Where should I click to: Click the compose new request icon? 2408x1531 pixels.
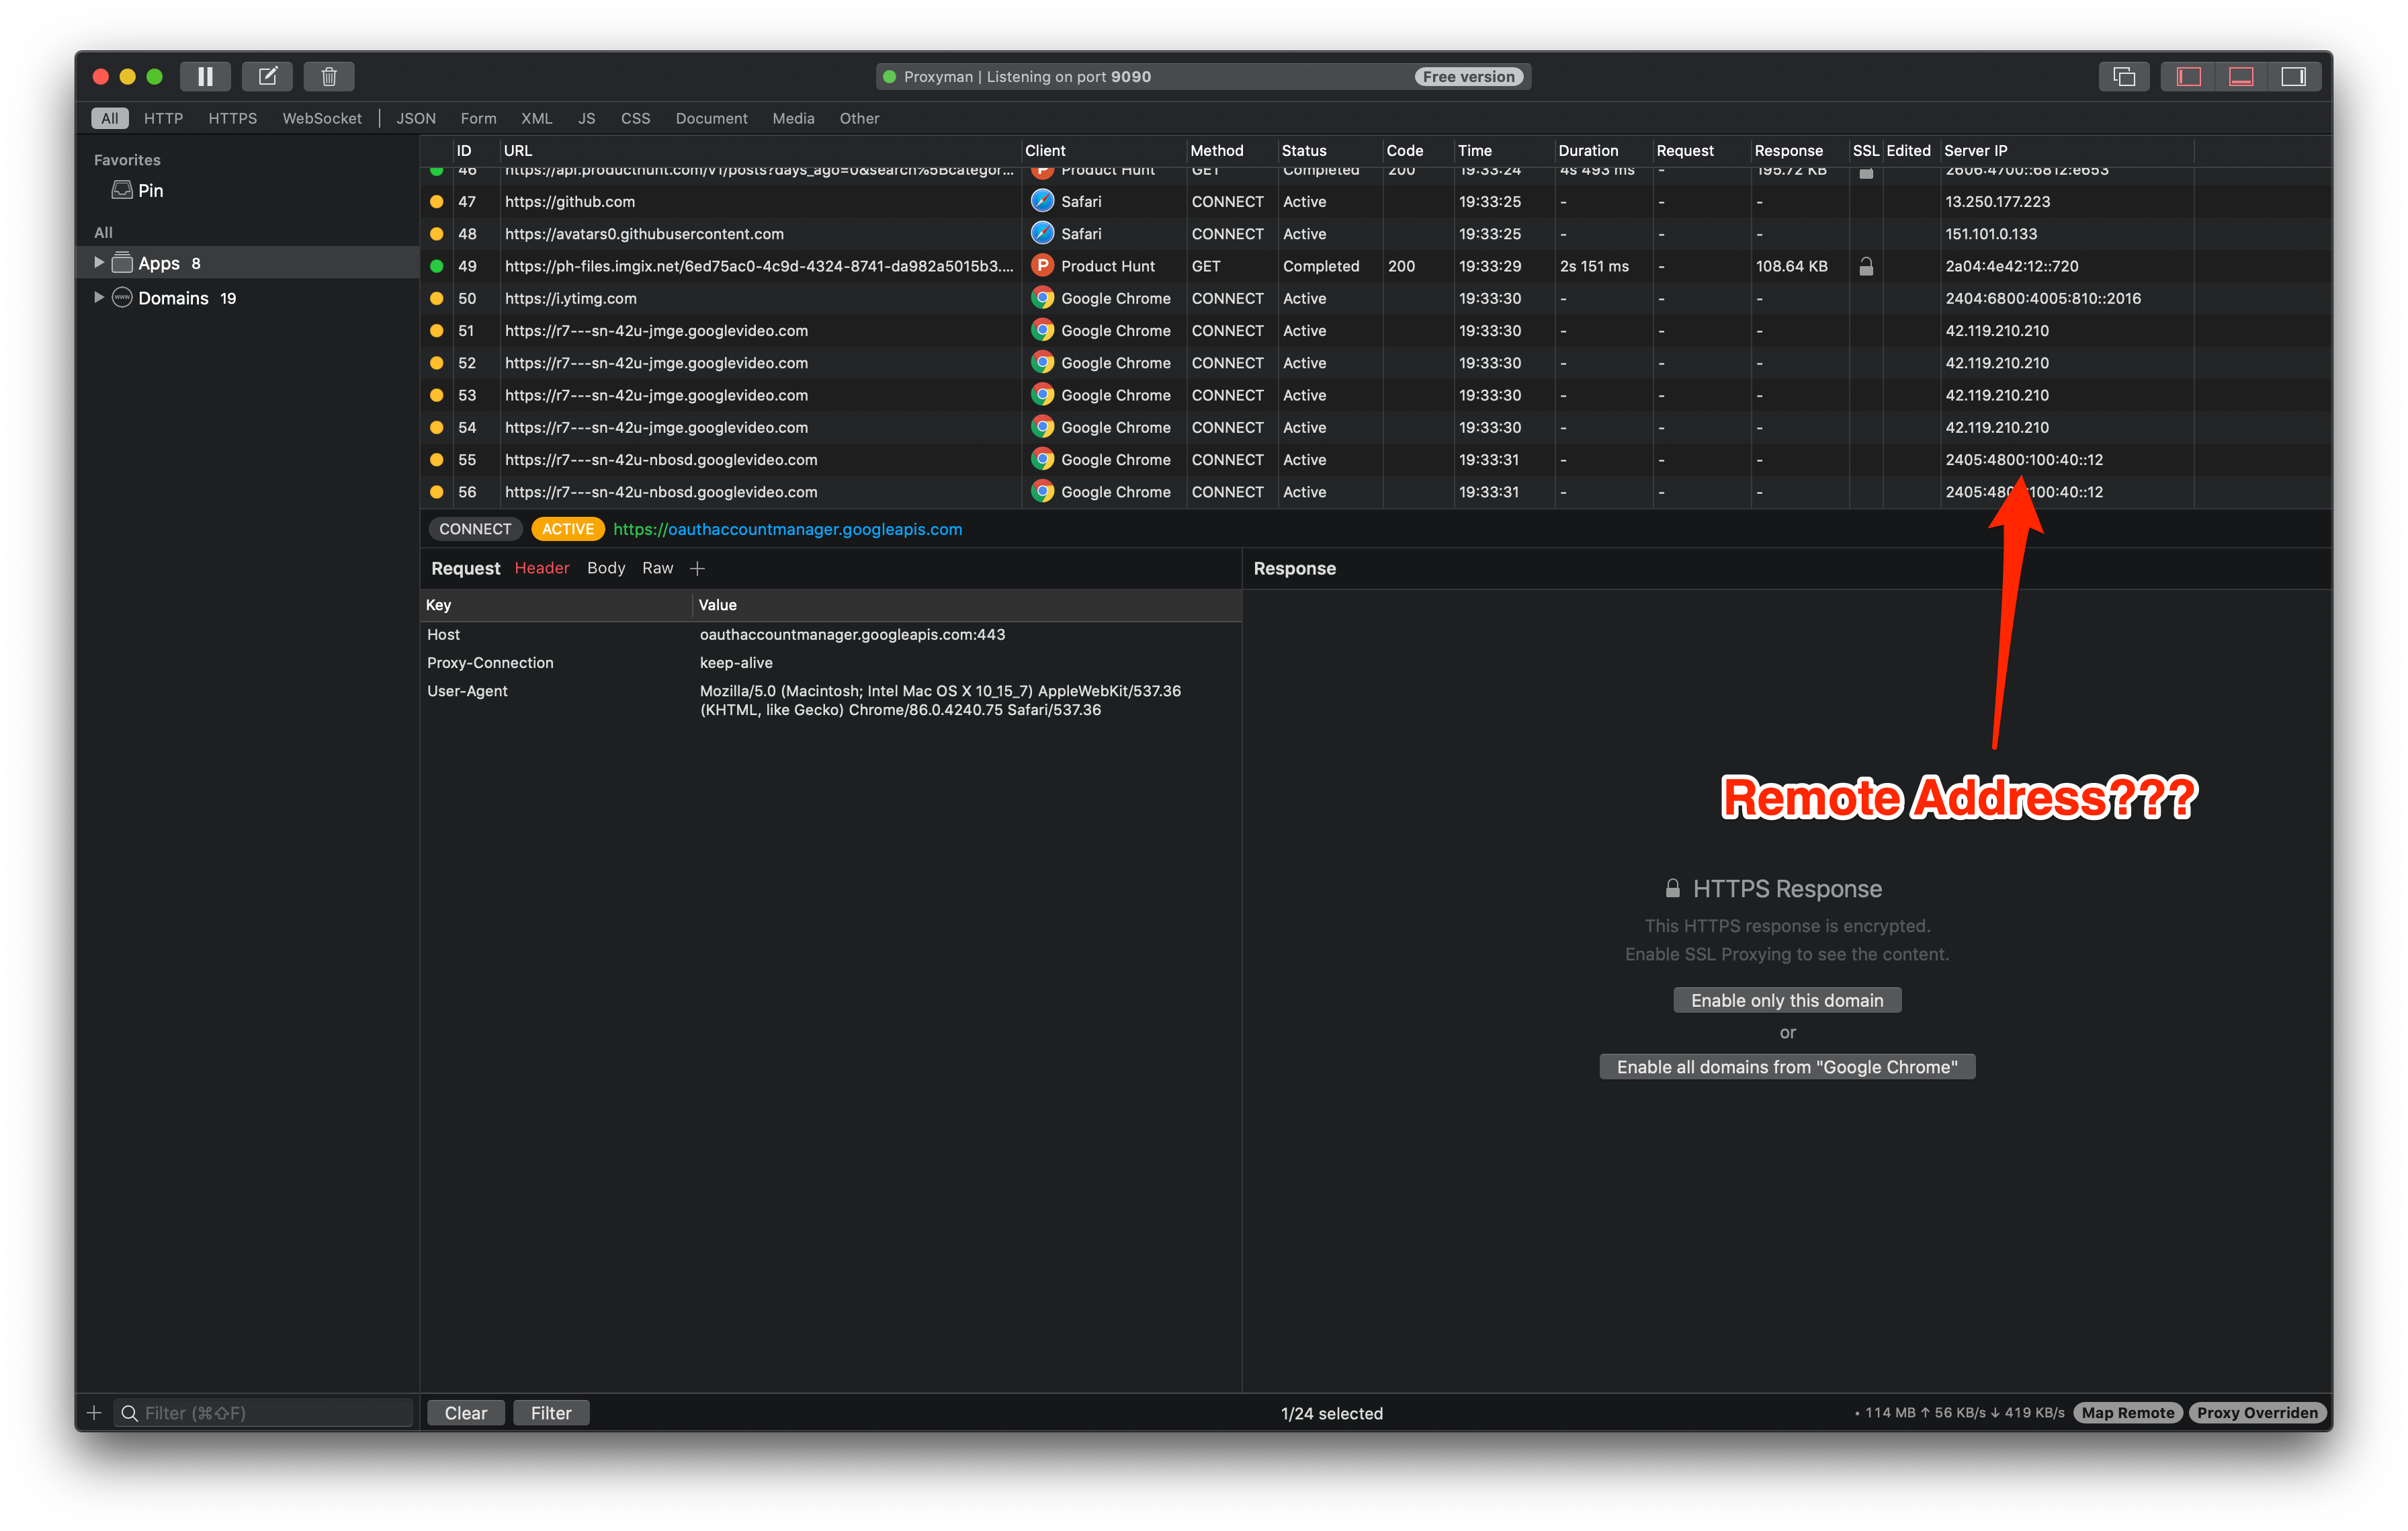(x=267, y=76)
